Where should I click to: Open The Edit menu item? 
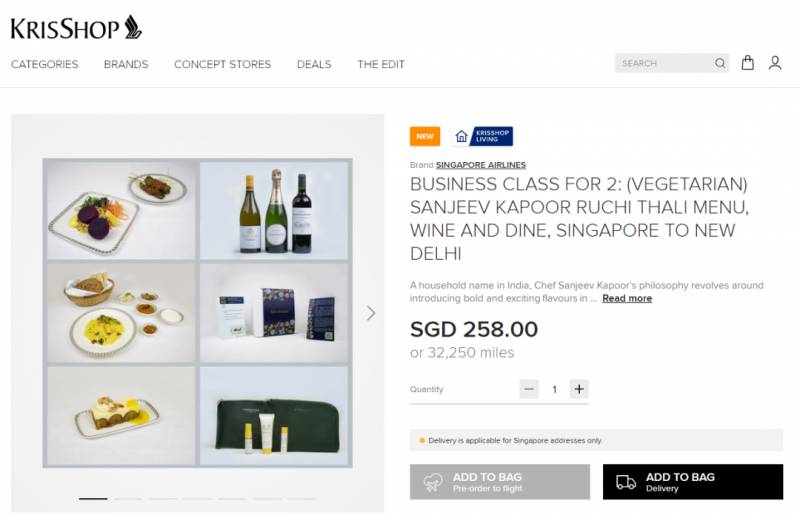click(381, 64)
